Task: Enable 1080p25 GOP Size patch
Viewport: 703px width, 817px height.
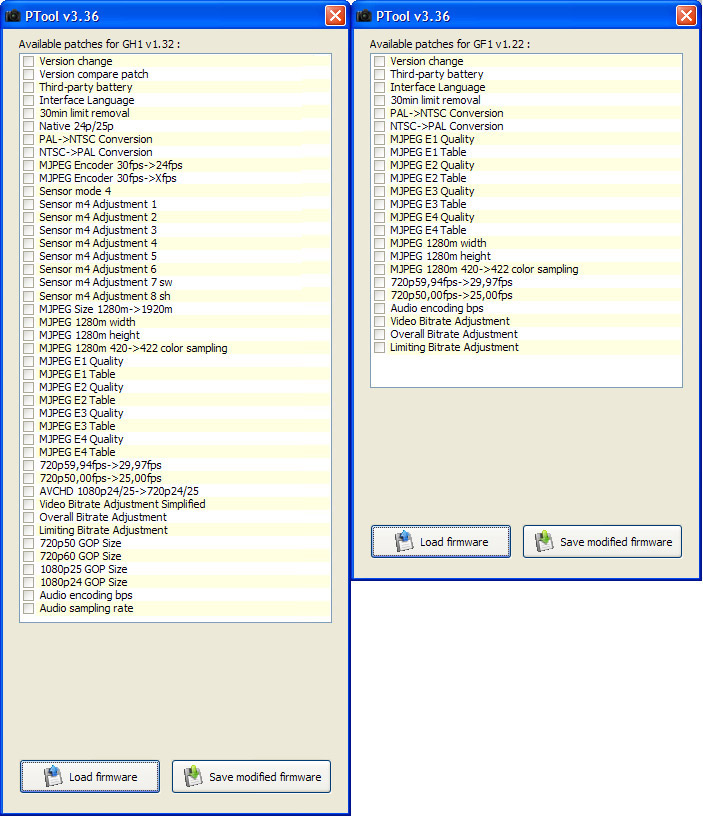Action: [29, 570]
